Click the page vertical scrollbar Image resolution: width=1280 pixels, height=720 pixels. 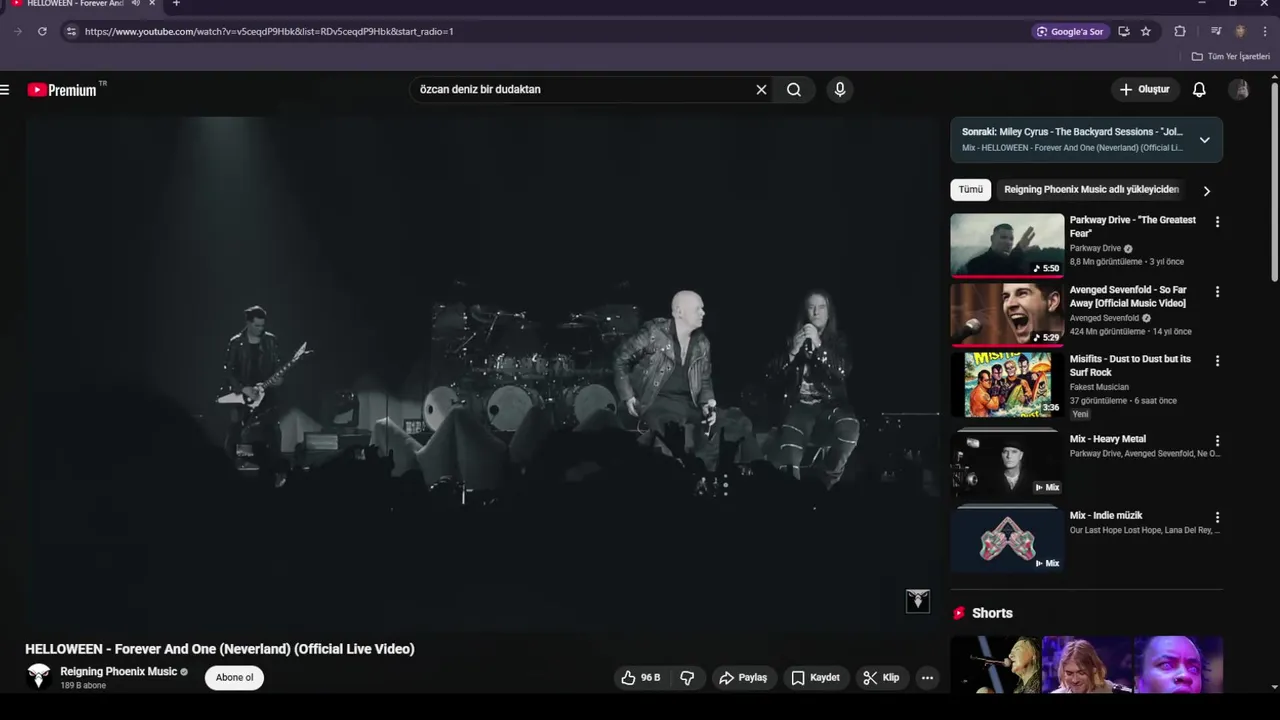(x=1274, y=180)
